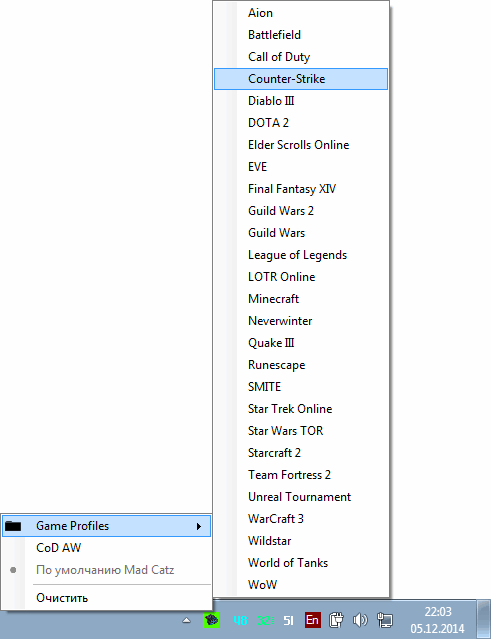Select the Counter-Strike profile
The width and height of the screenshot is (491, 639).
tap(301, 79)
